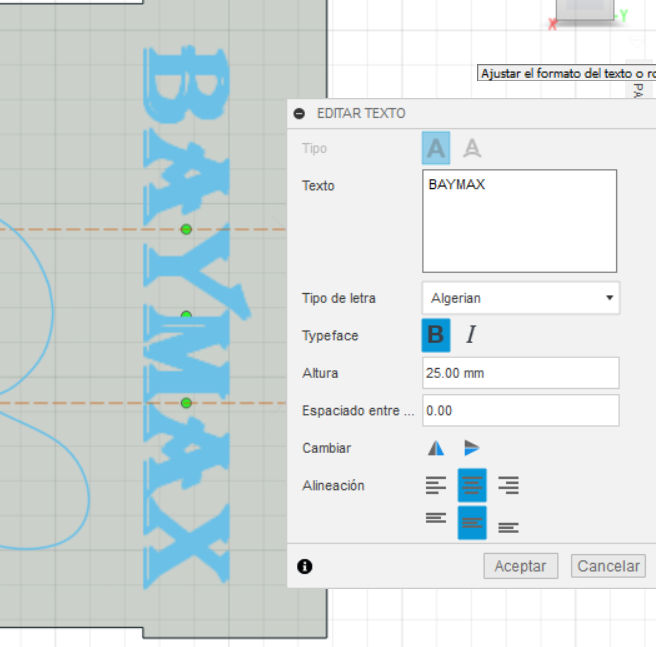Click the X axis on the view cube
Screen dimensions: 656x647
pos(553,25)
